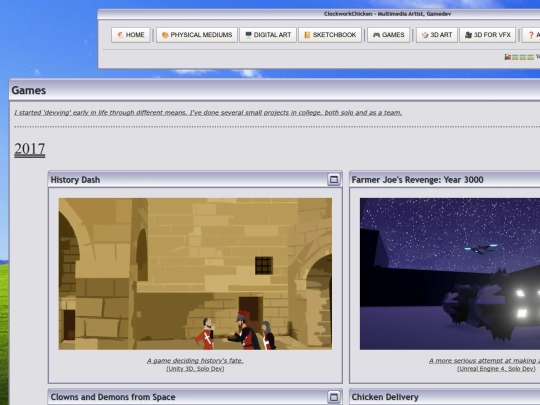This screenshot has height=405, width=540.
Task: Click the gamepad icon on Games
Action: (x=376, y=35)
